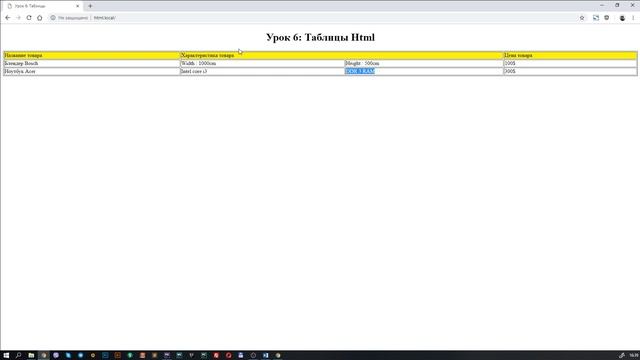640x360 pixels.
Task: Click the Ноутбук Acer table cell
Action: click(92, 71)
